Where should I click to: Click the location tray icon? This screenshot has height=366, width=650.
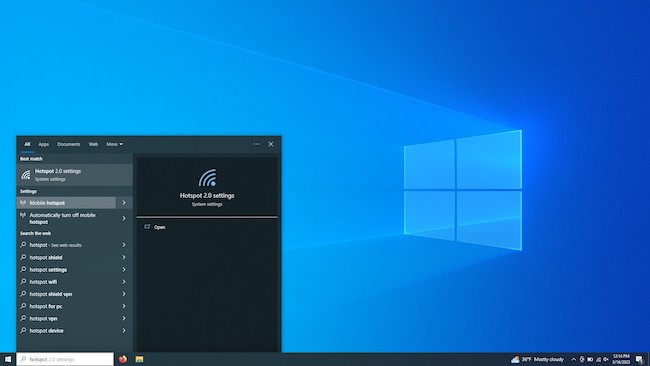582,359
